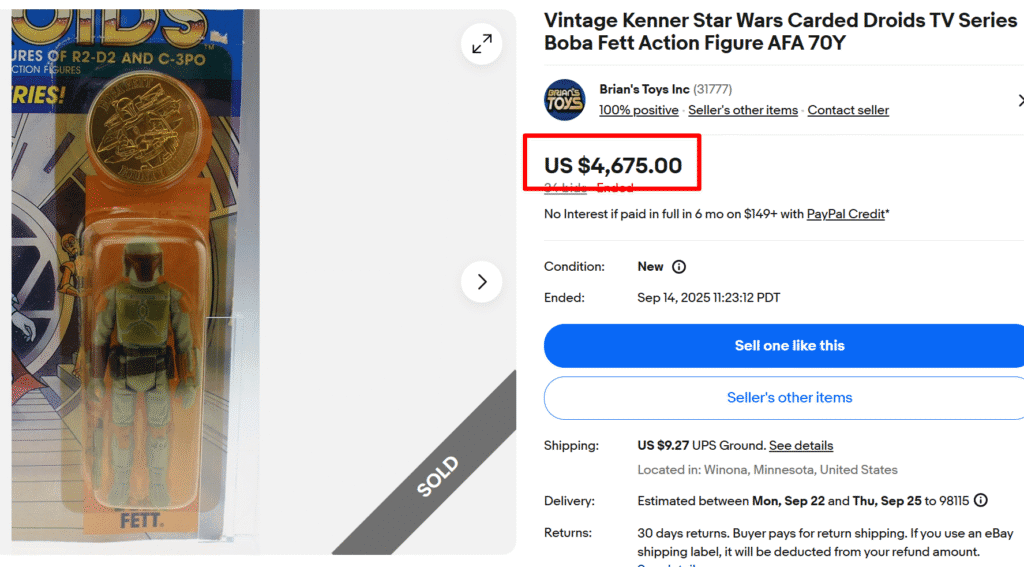Screen dimensions: 1024x567
Task: Click the Brian's Toys seller logo
Action: tap(564, 100)
